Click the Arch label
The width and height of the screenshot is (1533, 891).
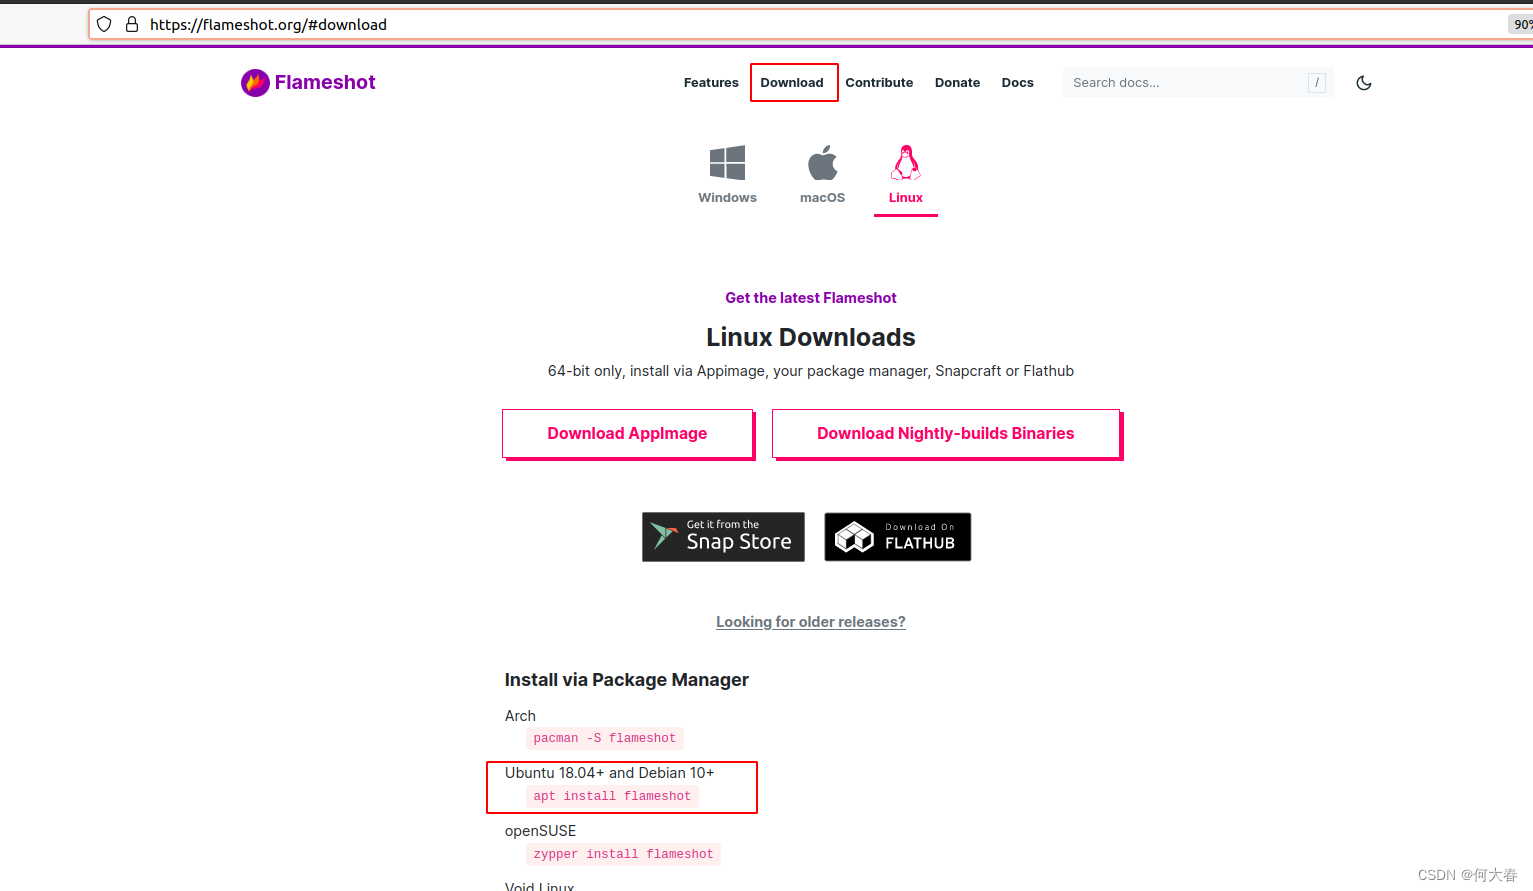point(520,716)
